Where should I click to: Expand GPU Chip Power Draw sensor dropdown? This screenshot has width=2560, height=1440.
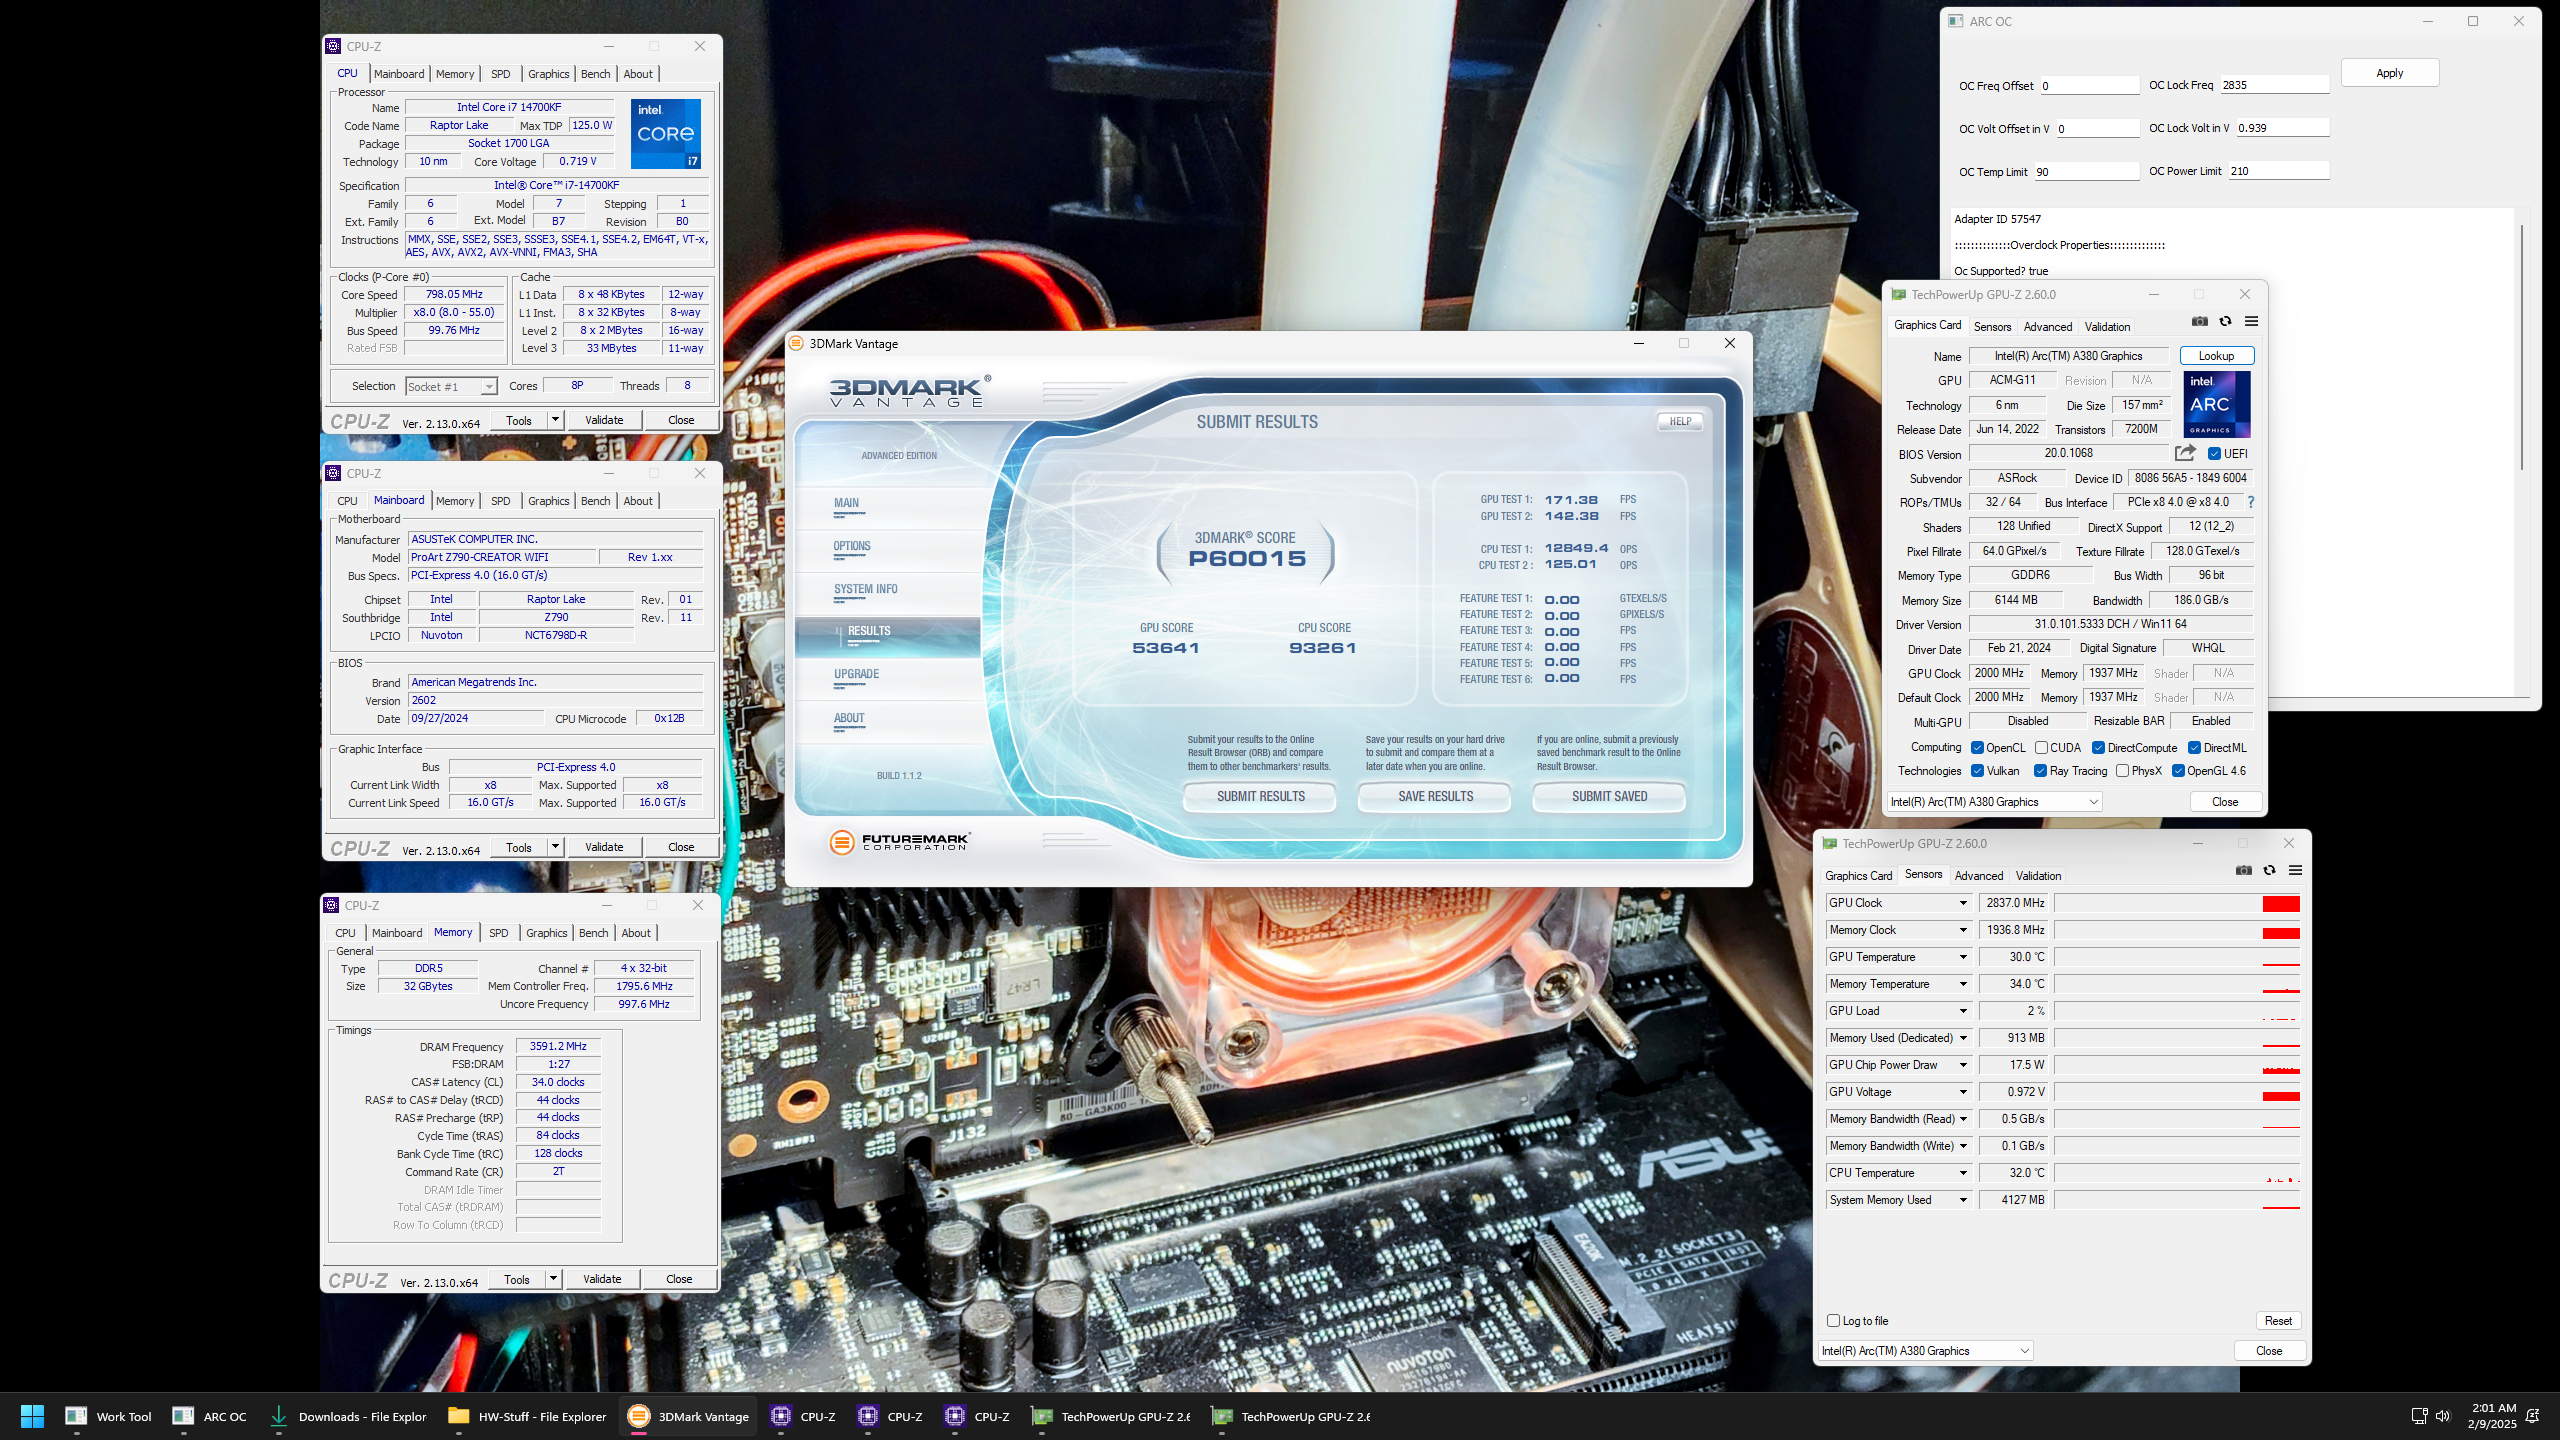[x=1962, y=1065]
